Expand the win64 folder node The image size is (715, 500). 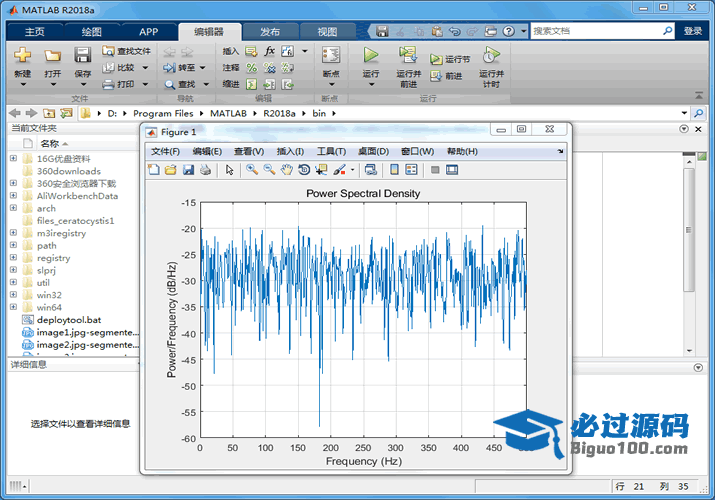click(13, 307)
